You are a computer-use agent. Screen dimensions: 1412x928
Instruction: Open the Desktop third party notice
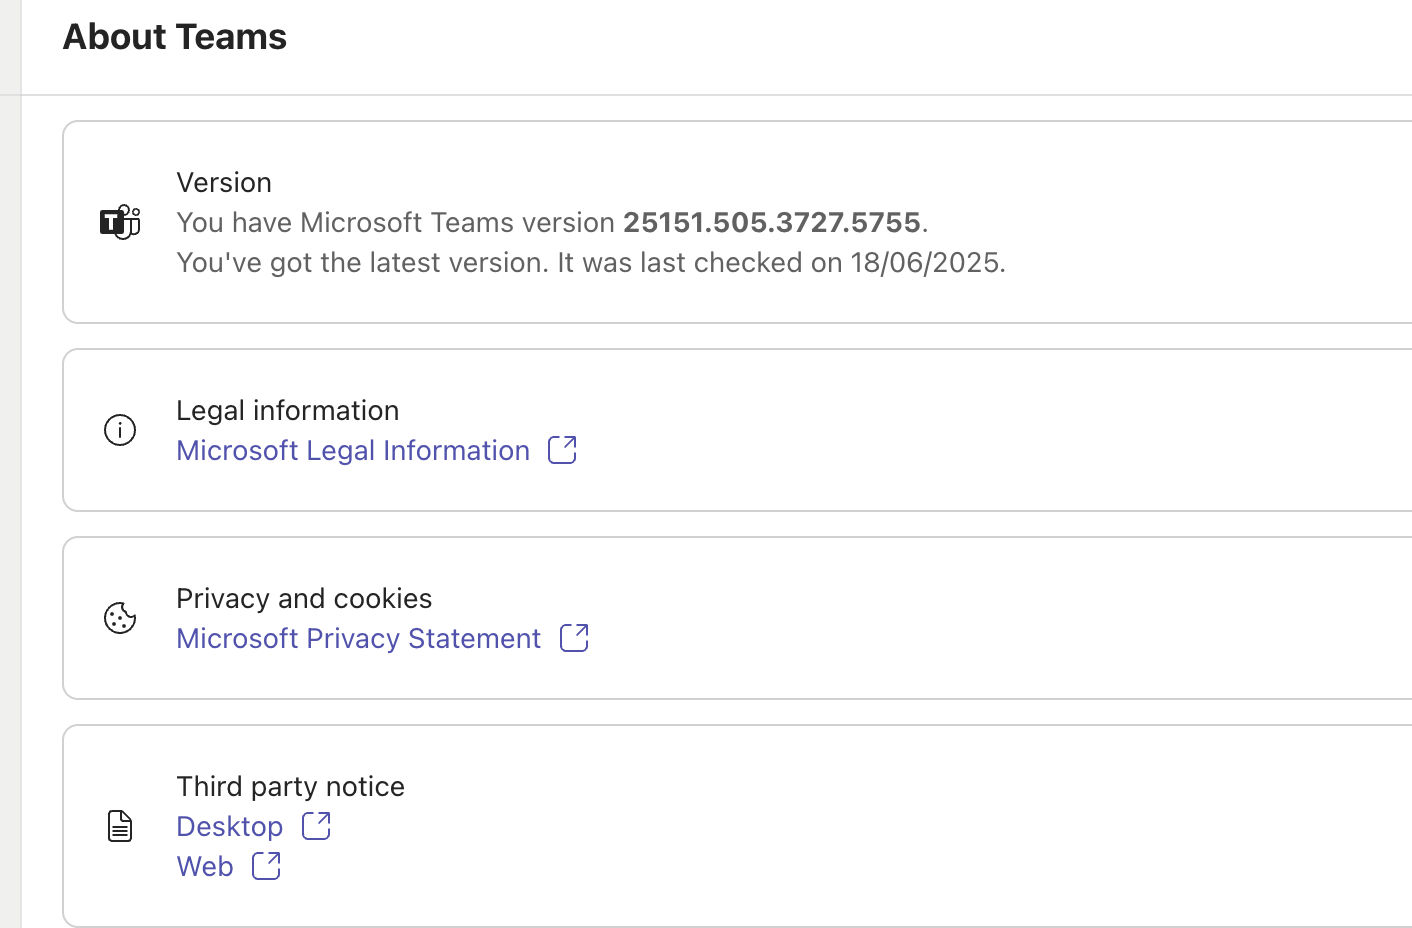point(229,826)
